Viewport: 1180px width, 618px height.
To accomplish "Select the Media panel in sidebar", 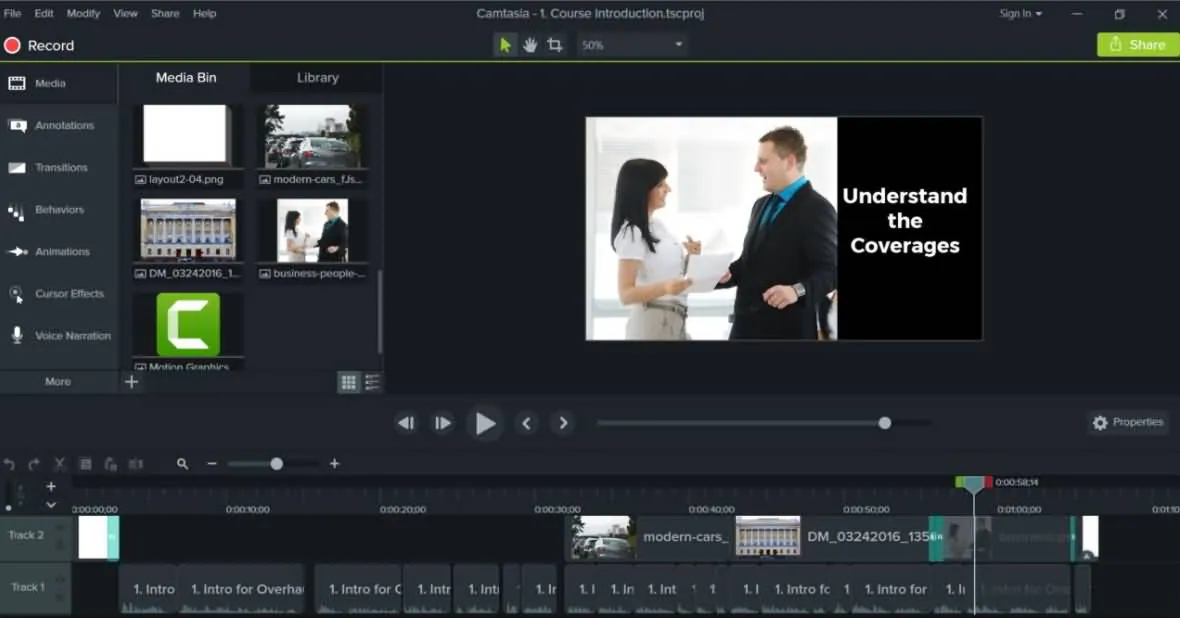I will point(59,84).
